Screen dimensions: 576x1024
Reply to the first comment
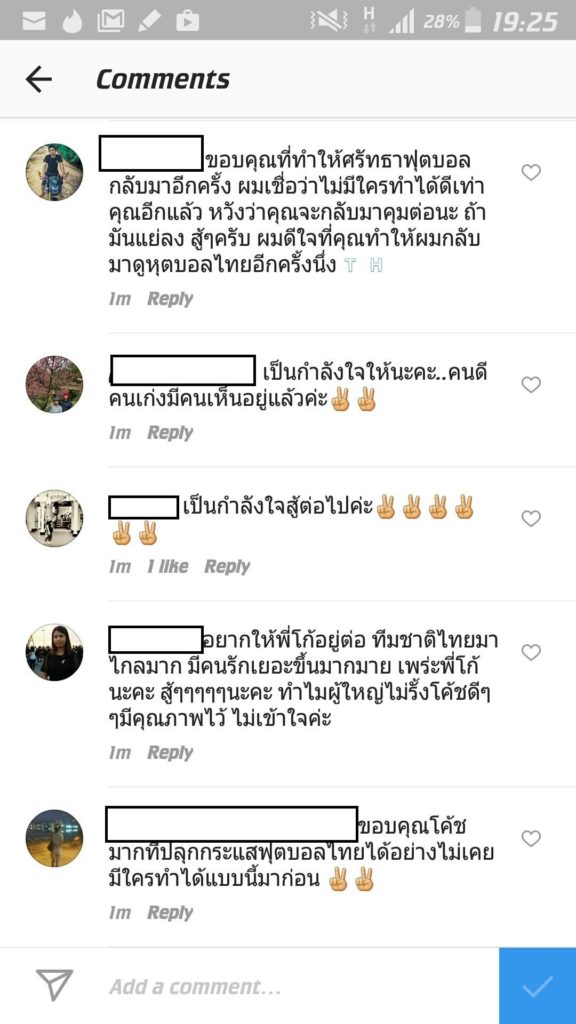tap(170, 299)
